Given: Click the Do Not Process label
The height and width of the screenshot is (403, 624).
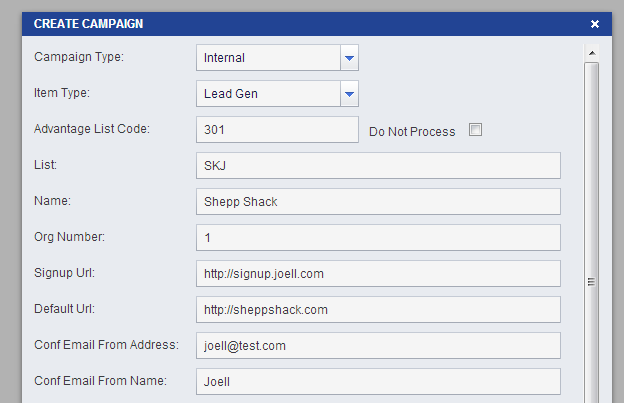Looking at the screenshot, I should point(412,132).
